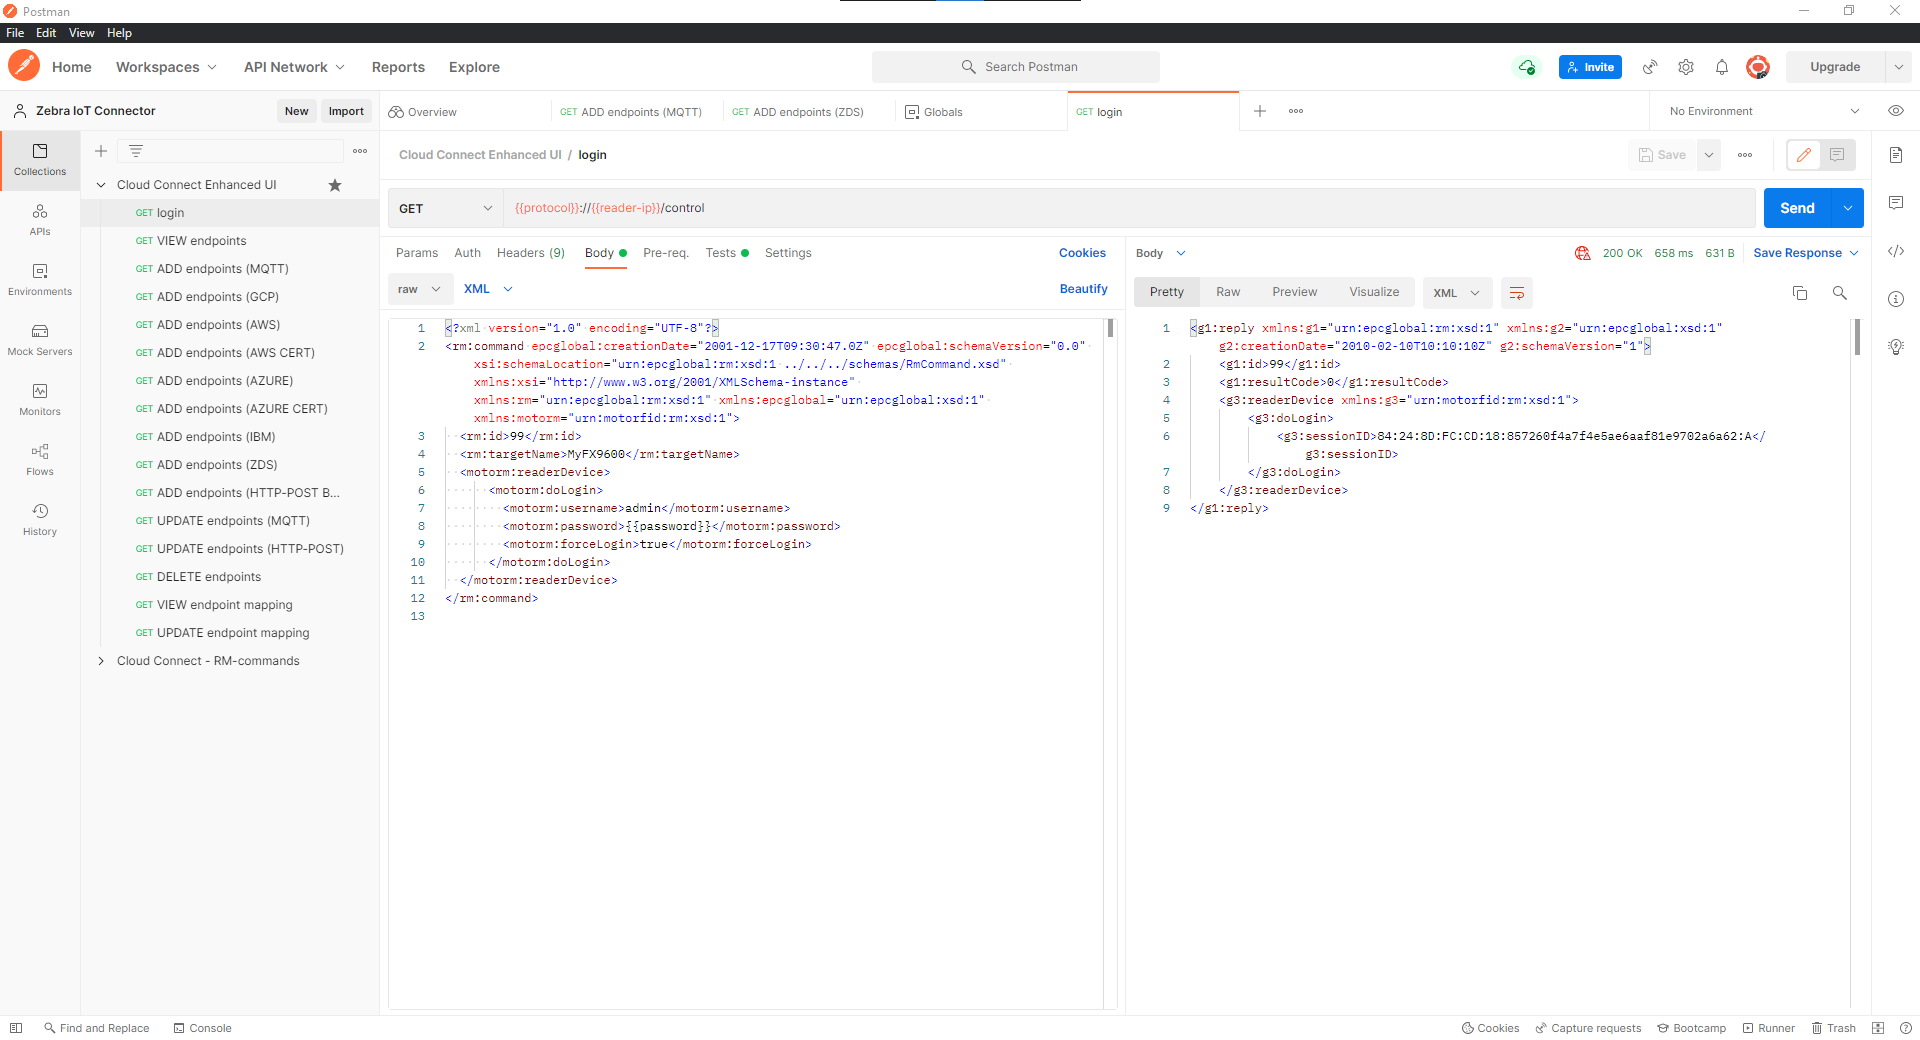The height and width of the screenshot is (1040, 1920).
Task: Switch to the Params tab
Action: (x=417, y=253)
